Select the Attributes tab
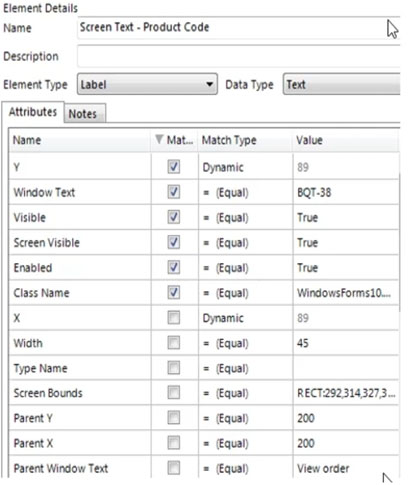 coord(33,112)
